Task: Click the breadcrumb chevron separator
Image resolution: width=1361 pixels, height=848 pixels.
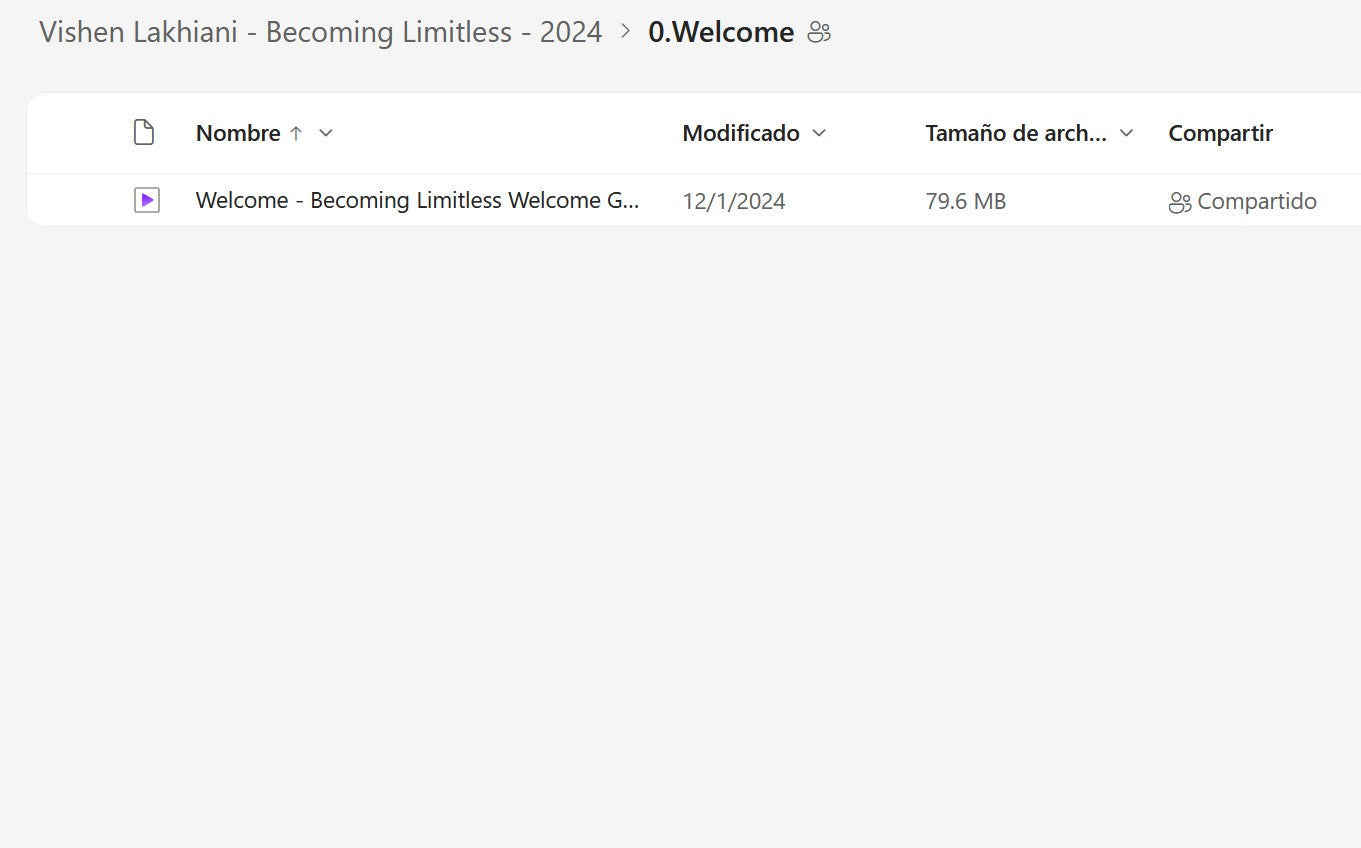Action: 626,32
